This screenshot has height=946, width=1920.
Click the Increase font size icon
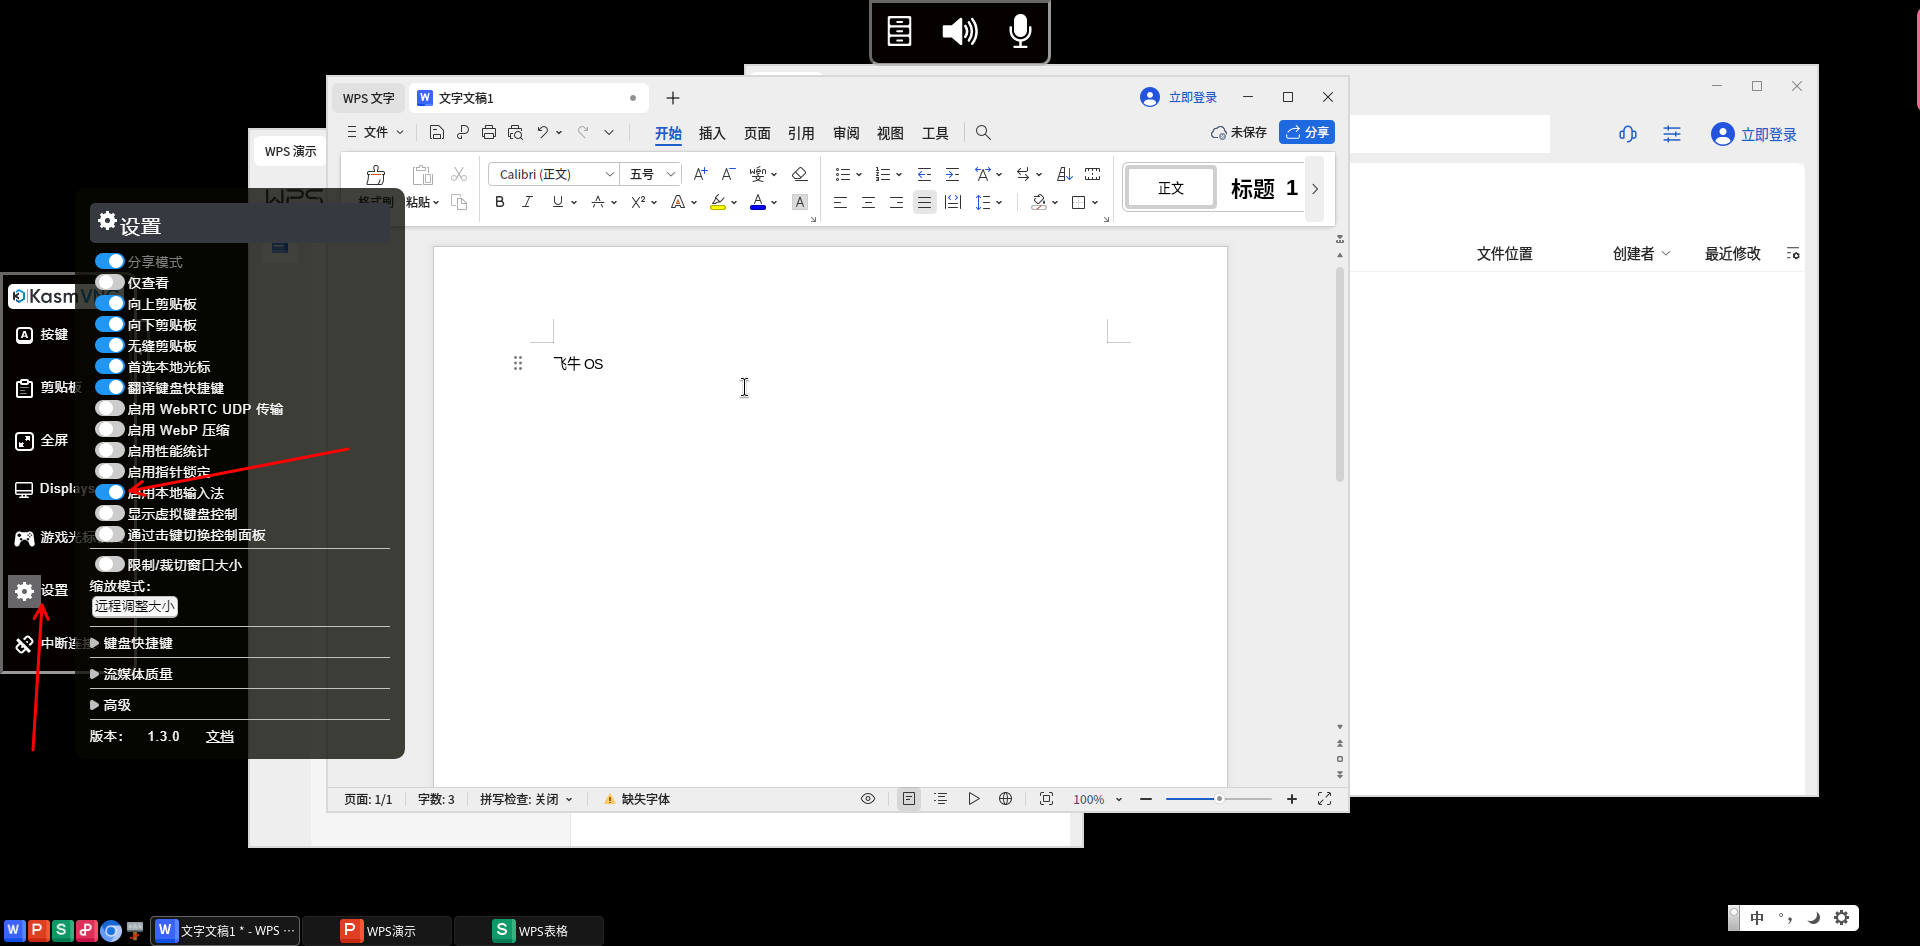tap(700, 174)
